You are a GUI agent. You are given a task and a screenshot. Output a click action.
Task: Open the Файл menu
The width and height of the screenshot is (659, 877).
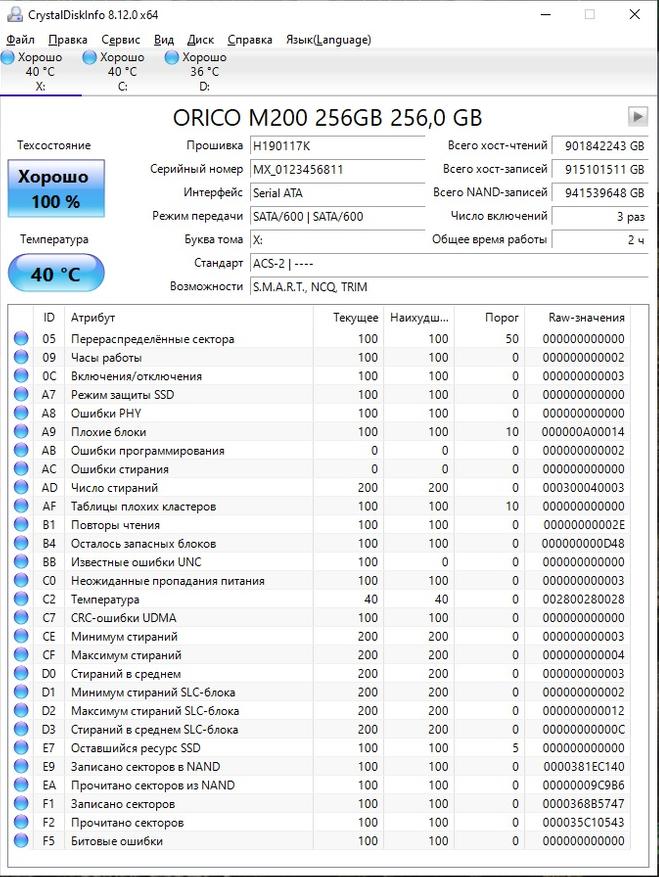tap(20, 40)
